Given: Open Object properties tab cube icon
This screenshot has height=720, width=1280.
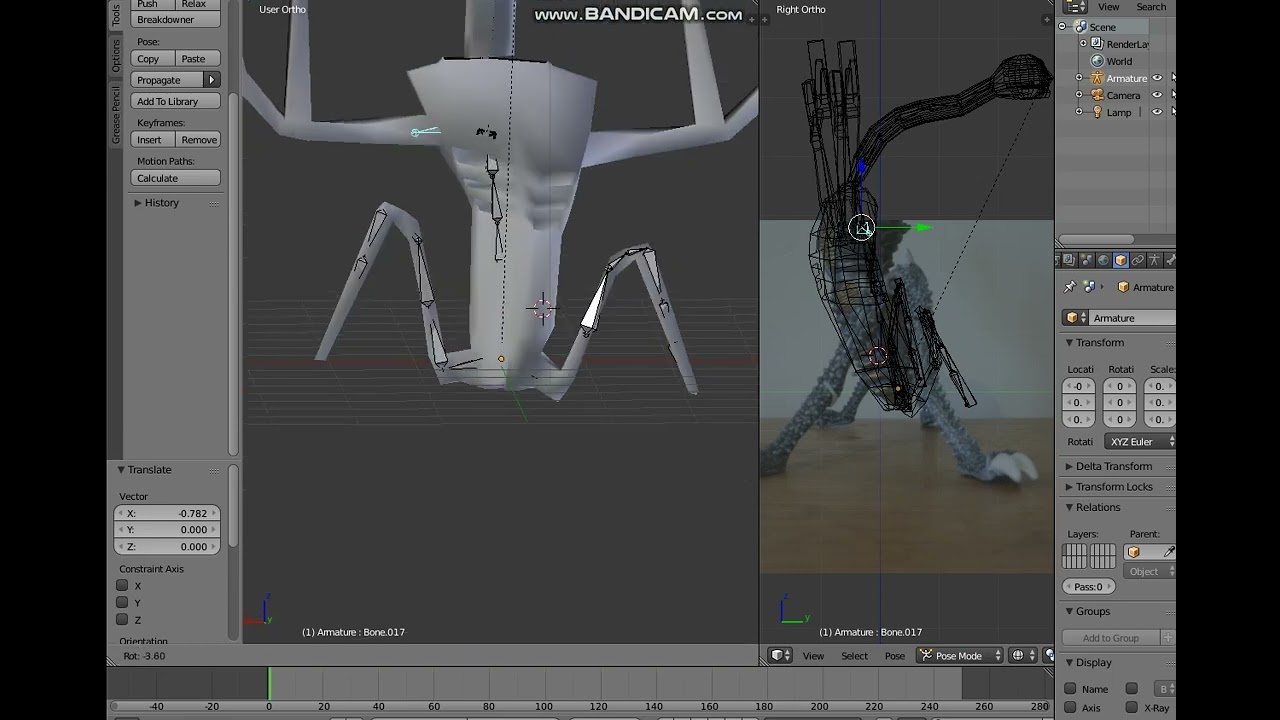Looking at the screenshot, I should click(x=1121, y=260).
